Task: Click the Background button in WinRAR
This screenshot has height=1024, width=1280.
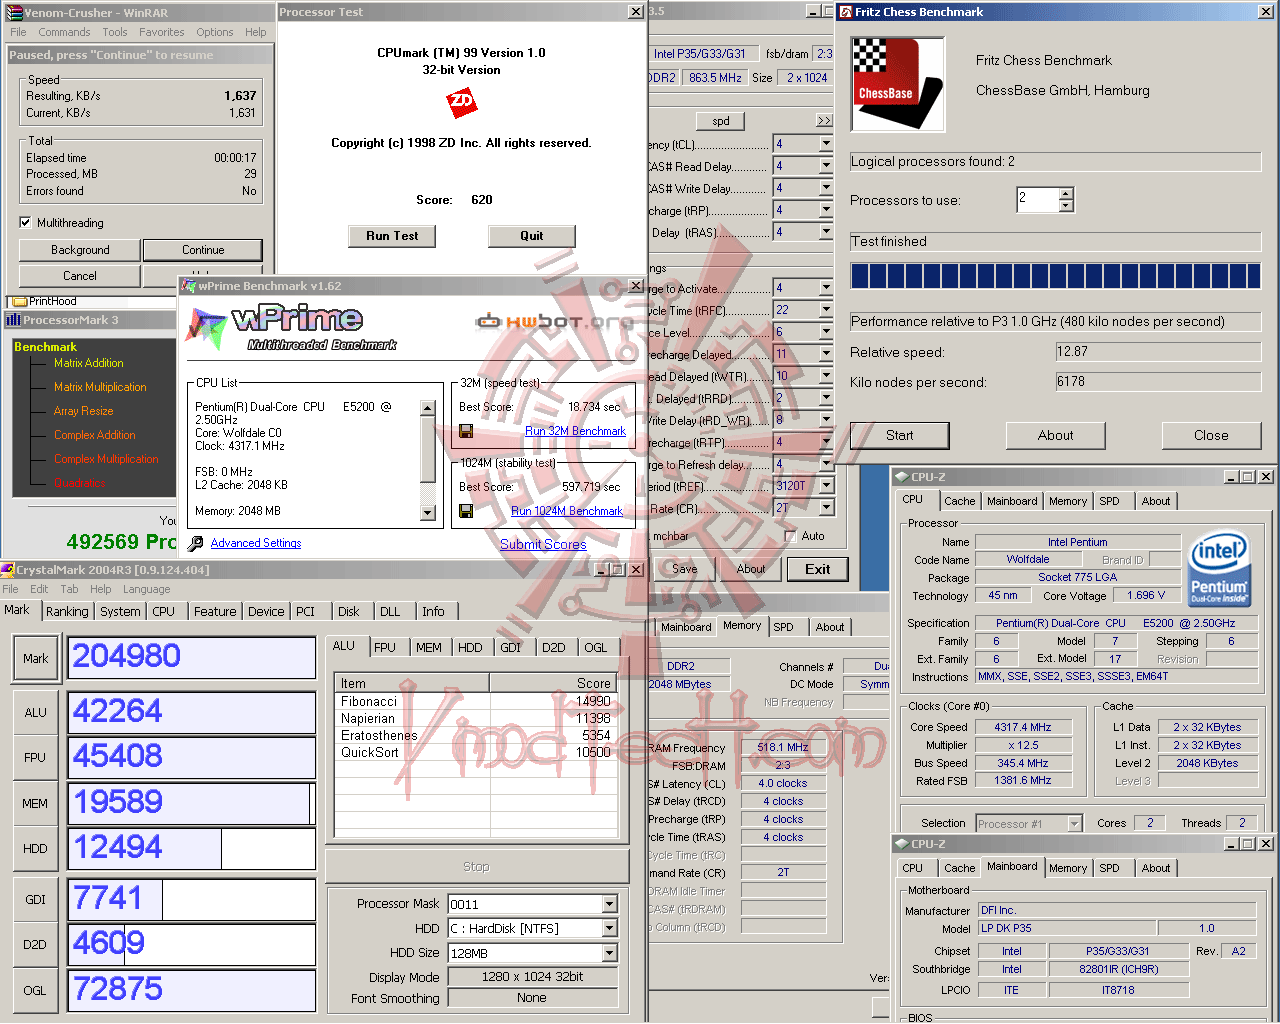Action: coord(80,250)
